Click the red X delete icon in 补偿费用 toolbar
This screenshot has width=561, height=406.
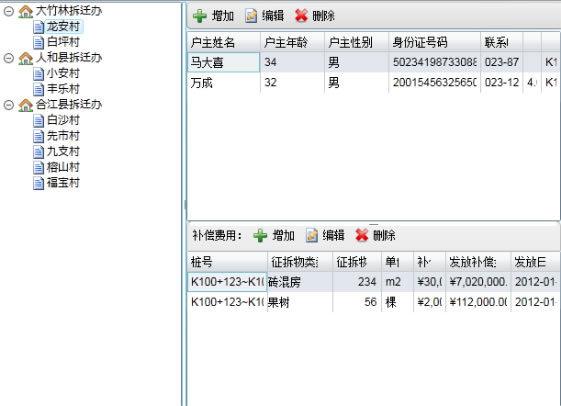(x=362, y=235)
